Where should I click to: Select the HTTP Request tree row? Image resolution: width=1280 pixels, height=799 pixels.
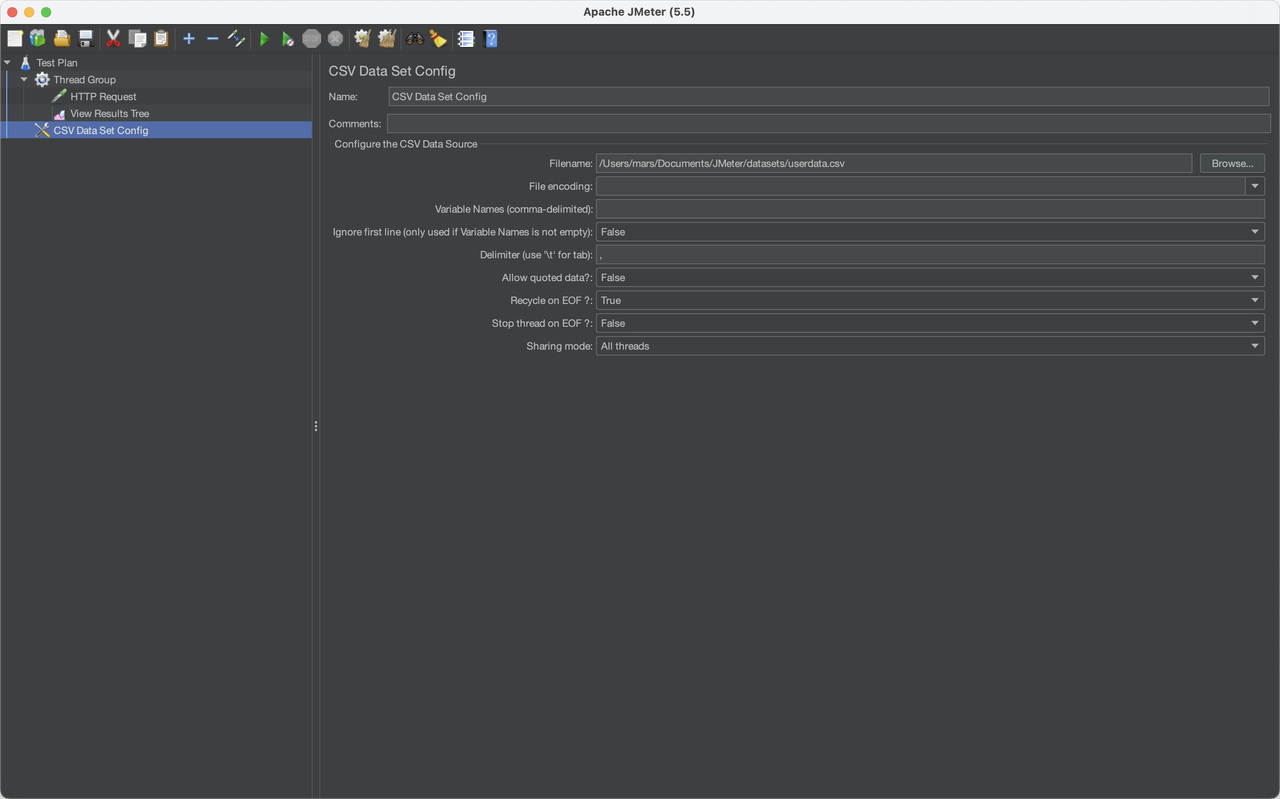coord(156,96)
